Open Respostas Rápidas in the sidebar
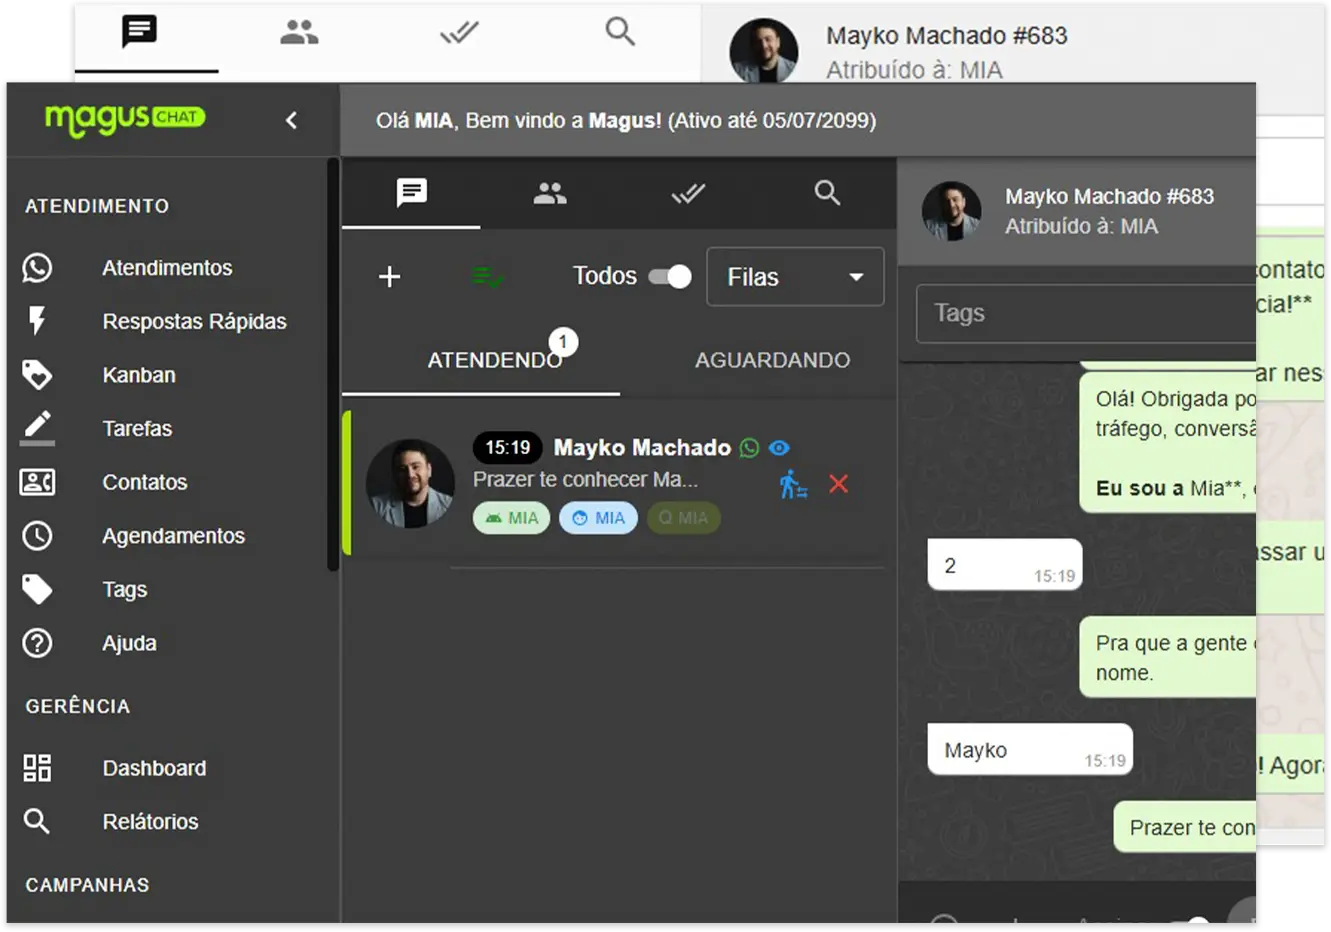 [194, 321]
